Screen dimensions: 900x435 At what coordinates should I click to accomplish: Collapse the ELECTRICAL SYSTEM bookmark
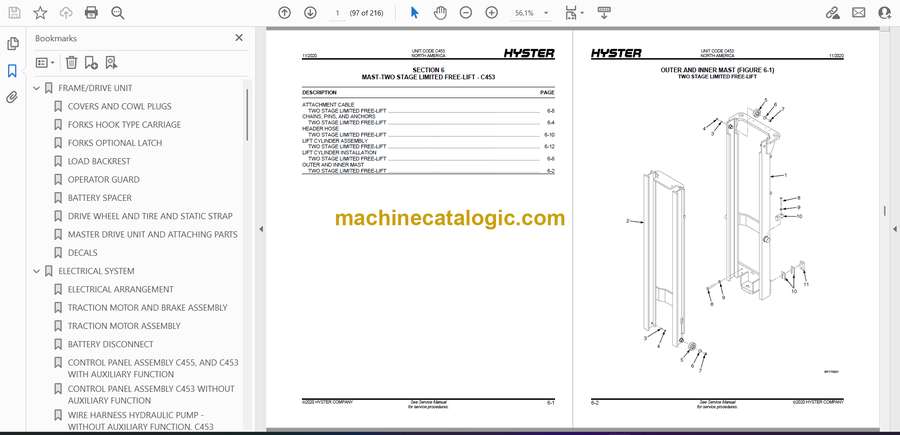click(x=37, y=271)
